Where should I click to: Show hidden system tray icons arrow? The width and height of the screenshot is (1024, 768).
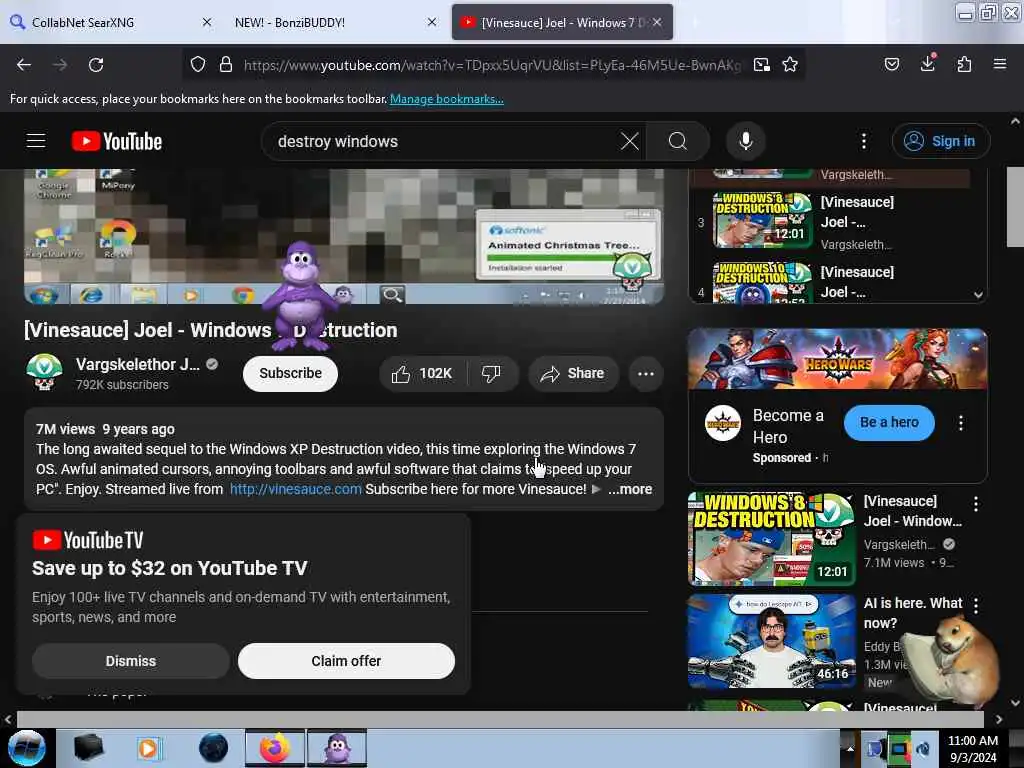(x=850, y=748)
